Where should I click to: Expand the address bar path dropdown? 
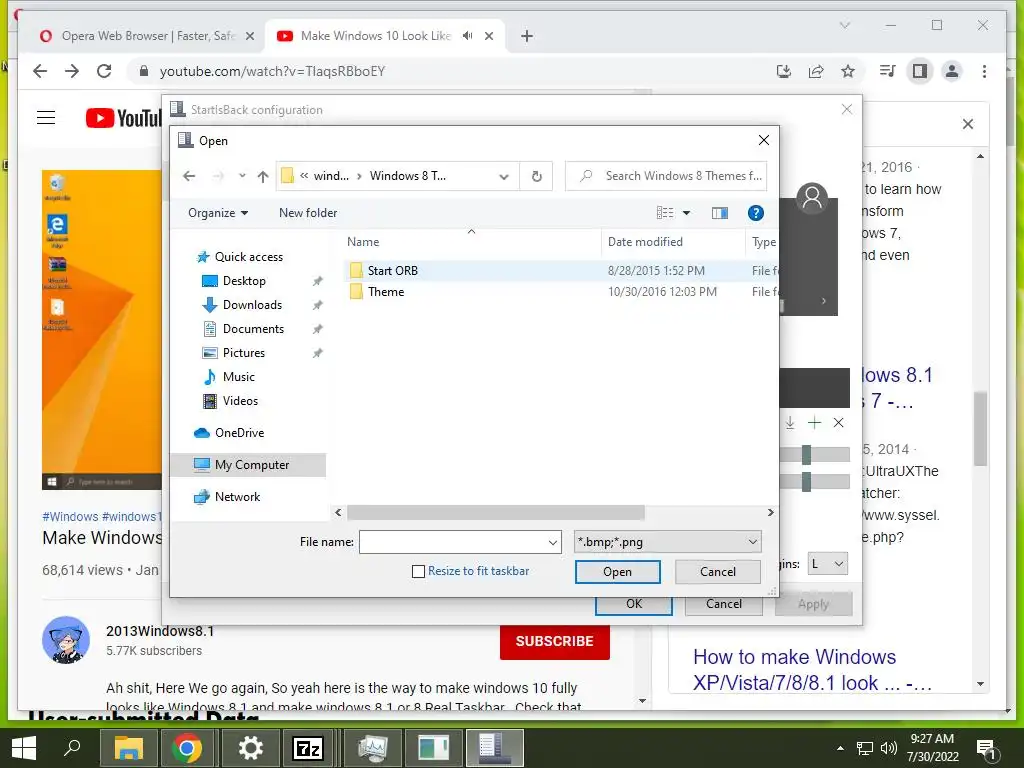coord(504,176)
